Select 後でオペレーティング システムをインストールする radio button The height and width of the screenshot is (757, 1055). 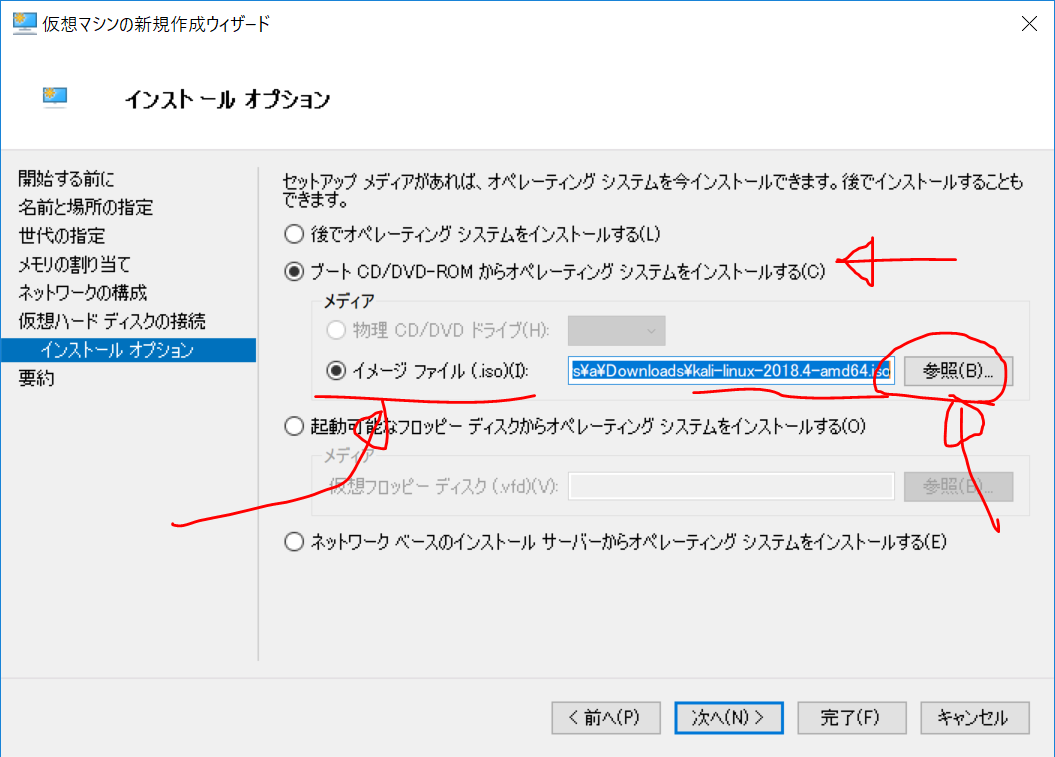[293, 235]
